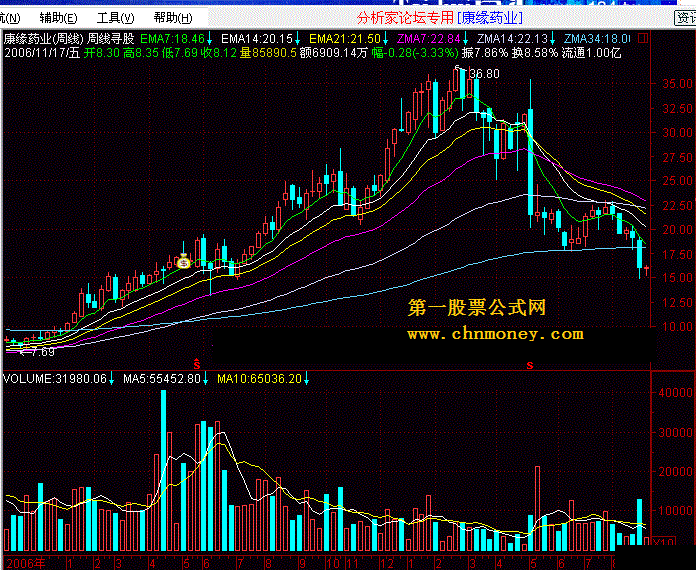Click the 22.50 price axis label
The image size is (696, 570).
point(678,206)
